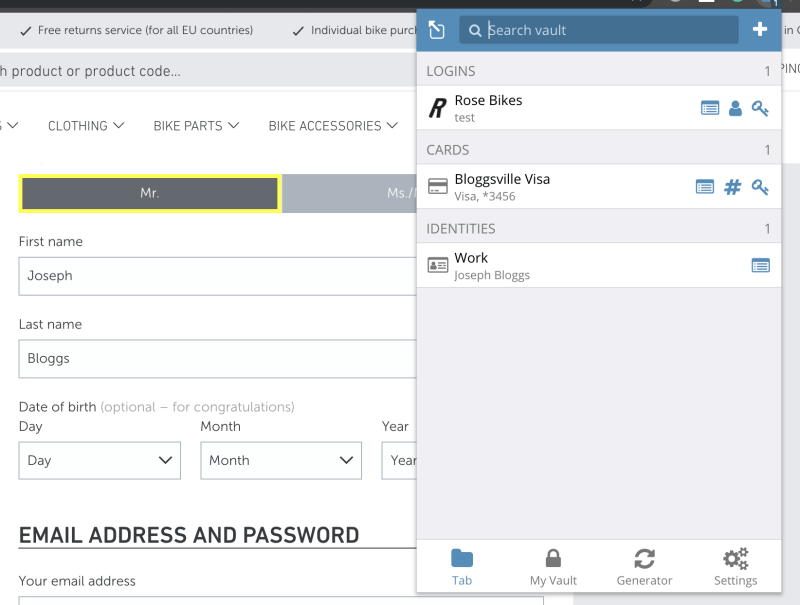The width and height of the screenshot is (800, 605).
Task: View Work identity details icon
Action: tap(760, 265)
